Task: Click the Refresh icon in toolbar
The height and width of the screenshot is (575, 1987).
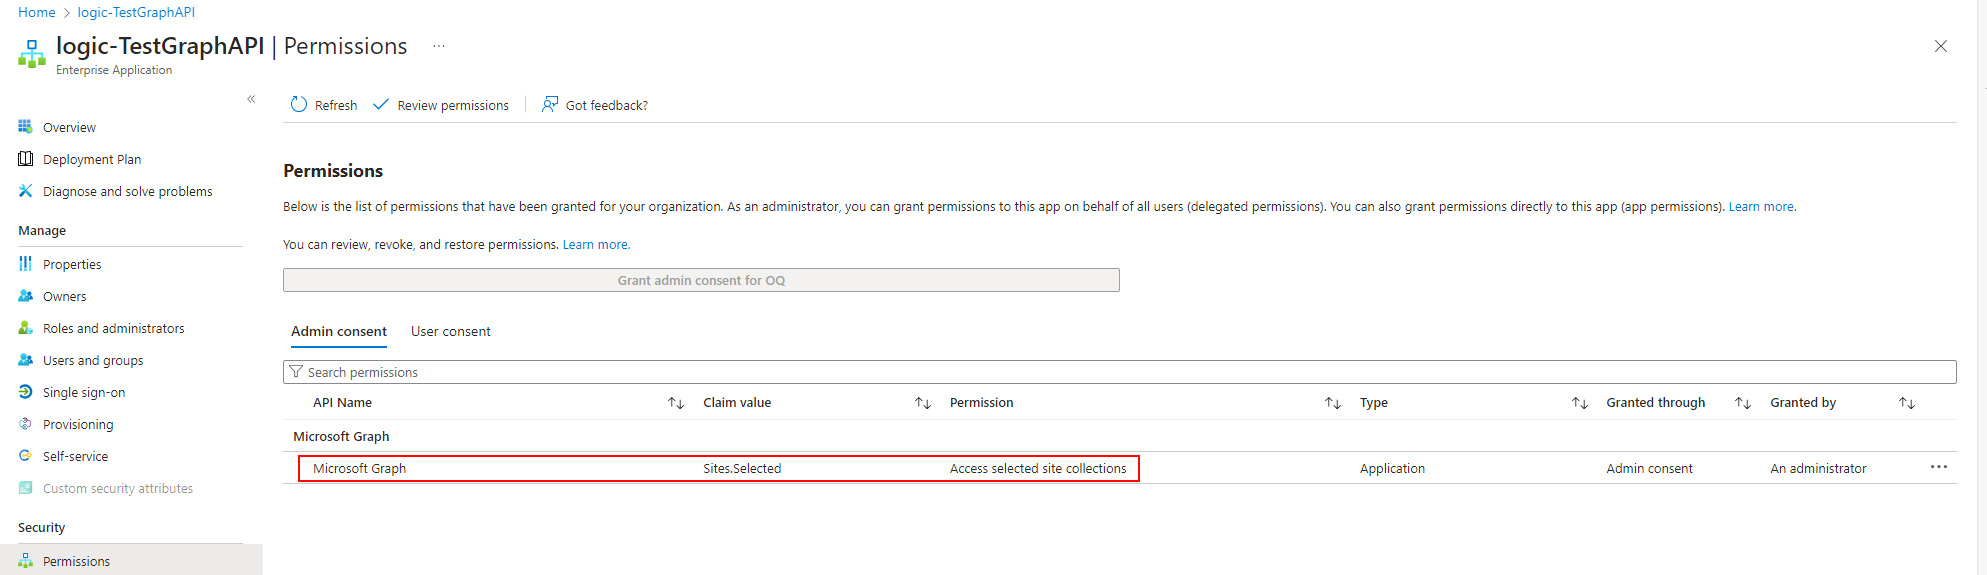Action: point(299,104)
